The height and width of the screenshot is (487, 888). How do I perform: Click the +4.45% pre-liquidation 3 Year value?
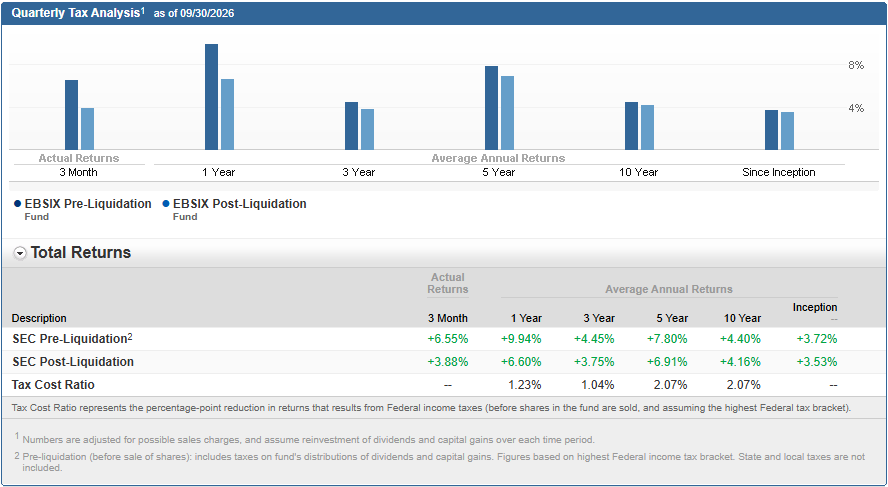click(x=594, y=339)
